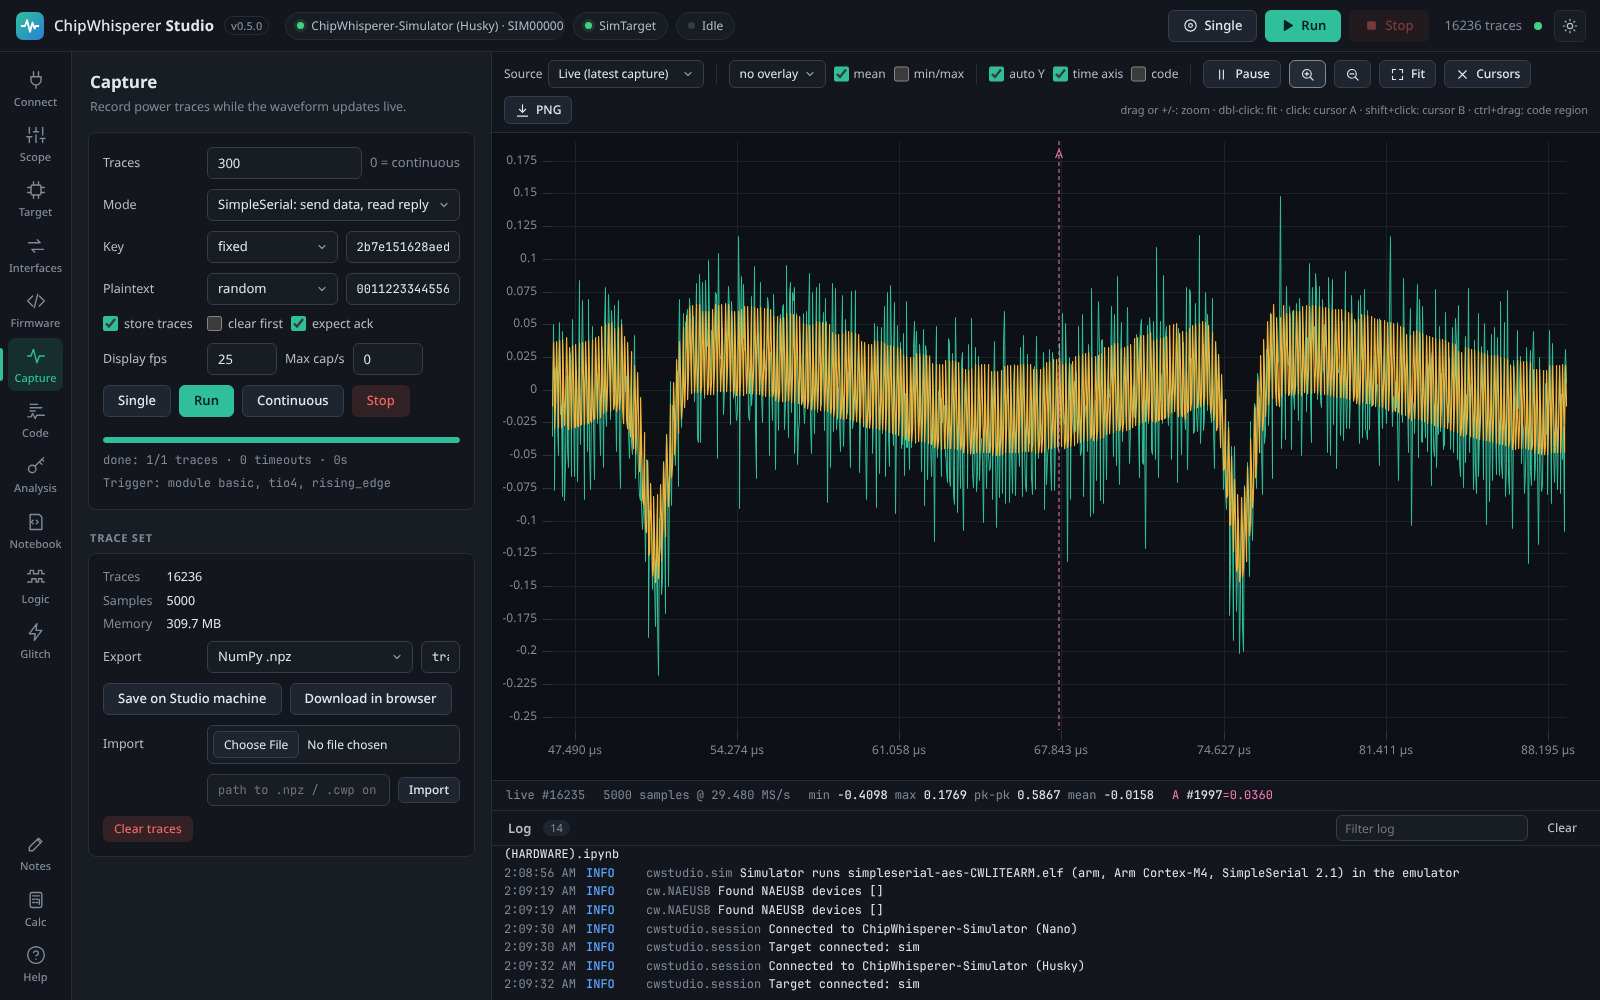Open the Connect panel in sidebar

click(35, 89)
